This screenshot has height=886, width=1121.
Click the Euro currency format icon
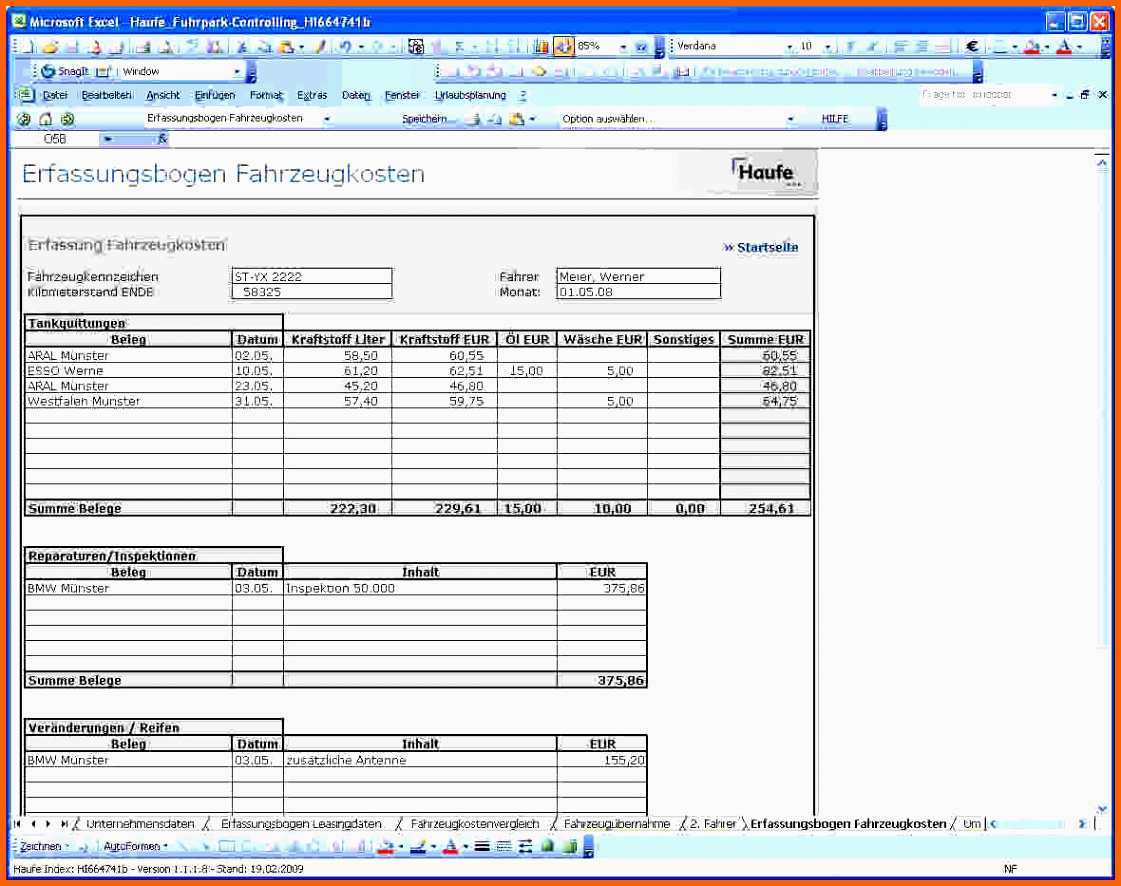pos(972,46)
